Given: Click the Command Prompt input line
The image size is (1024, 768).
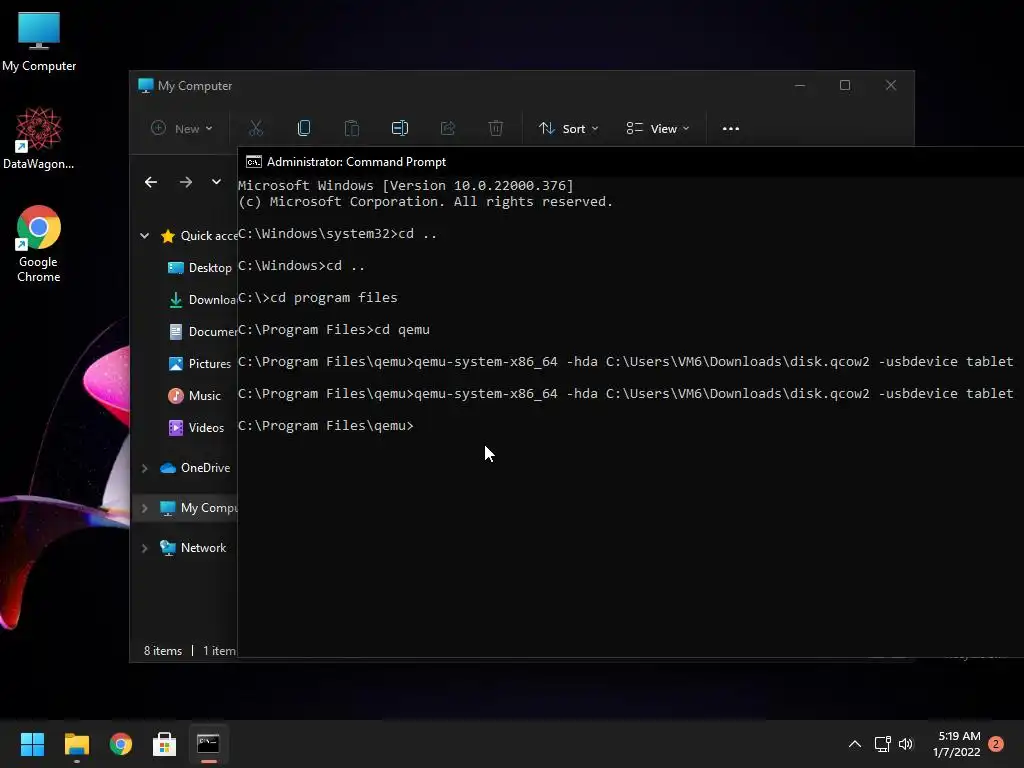Looking at the screenshot, I should (x=326, y=426).
